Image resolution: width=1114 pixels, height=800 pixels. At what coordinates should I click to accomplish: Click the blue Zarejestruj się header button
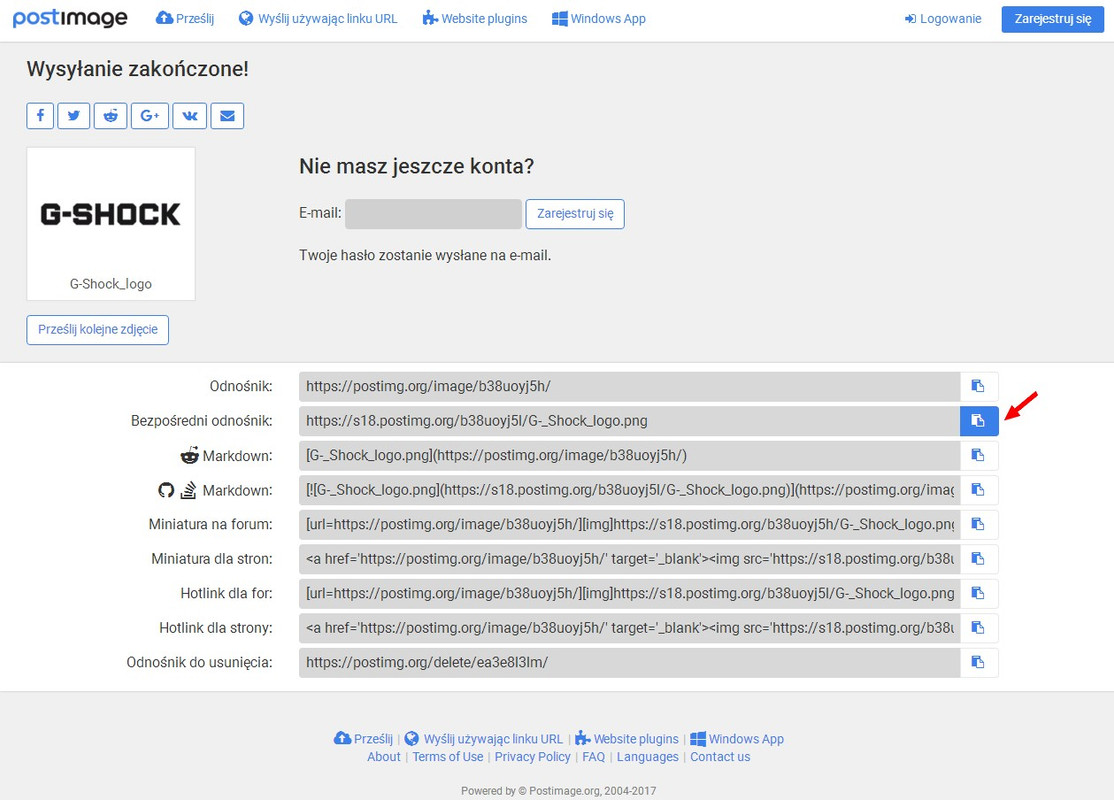pyautogui.click(x=1053, y=19)
